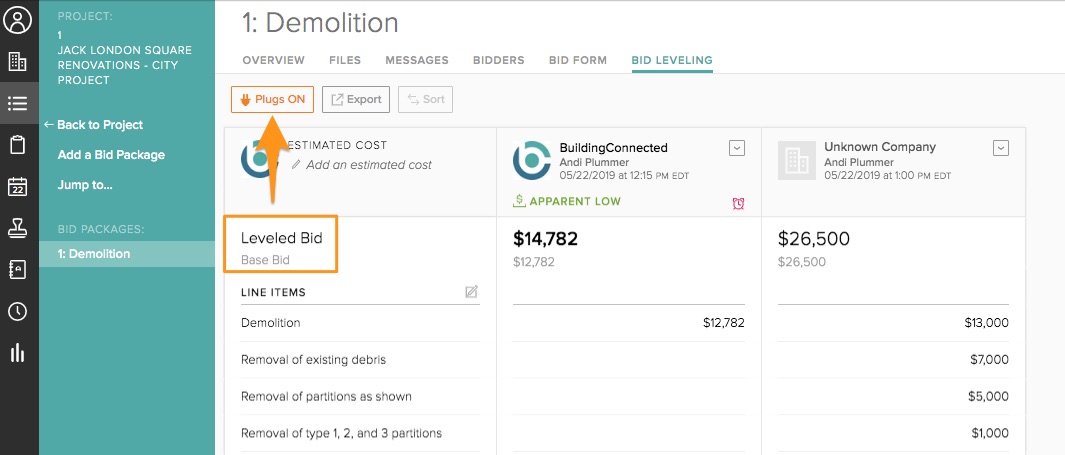Open the calendar icon in sidebar

[17, 187]
